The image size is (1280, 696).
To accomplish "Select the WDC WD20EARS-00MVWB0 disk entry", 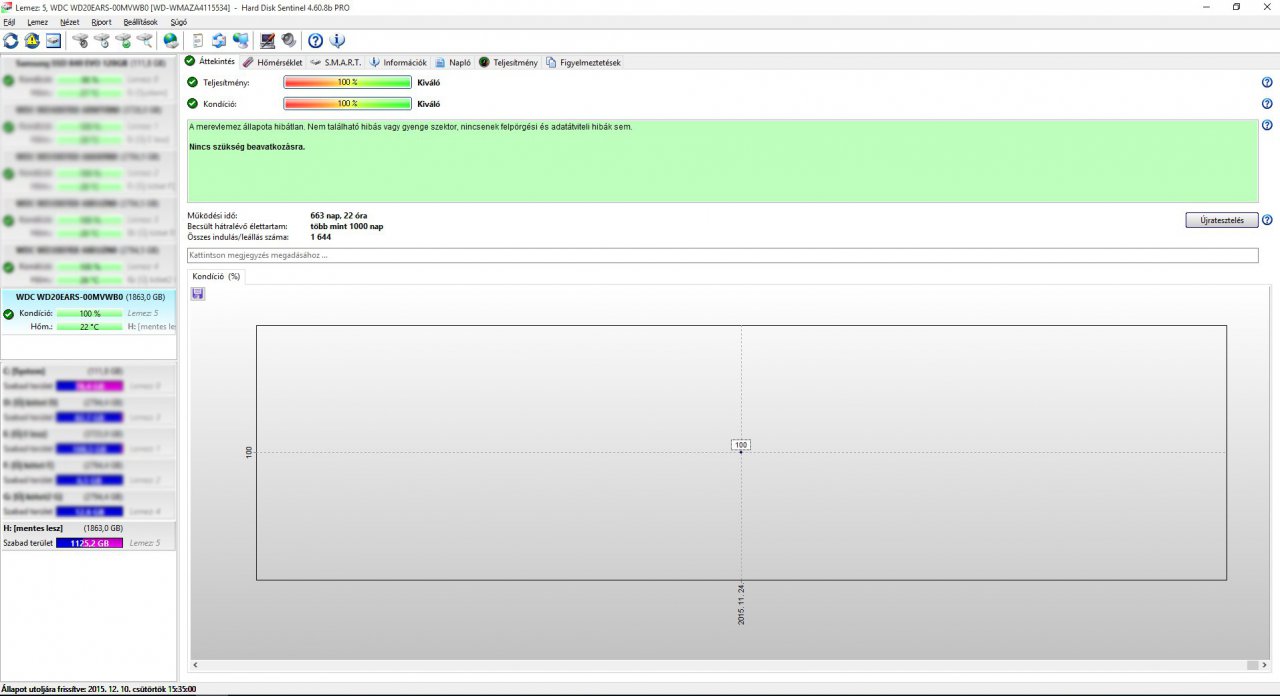I will [x=88, y=312].
